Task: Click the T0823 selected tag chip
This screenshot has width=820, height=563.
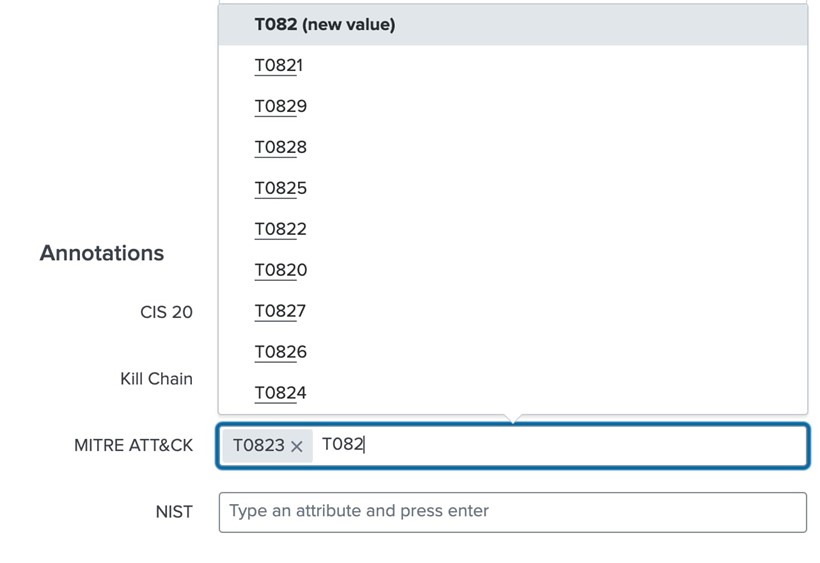Action: coord(258,446)
